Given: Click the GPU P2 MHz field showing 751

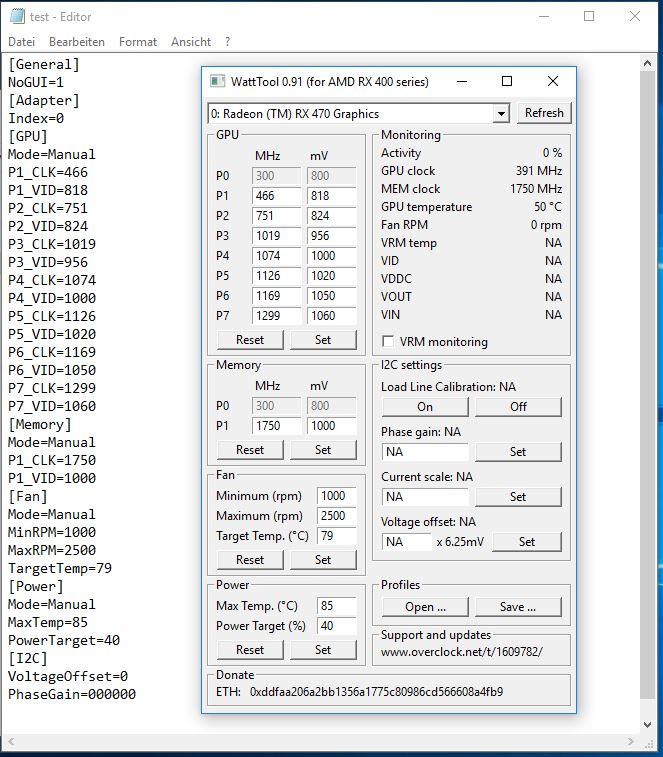Looking at the screenshot, I should click(276, 216).
